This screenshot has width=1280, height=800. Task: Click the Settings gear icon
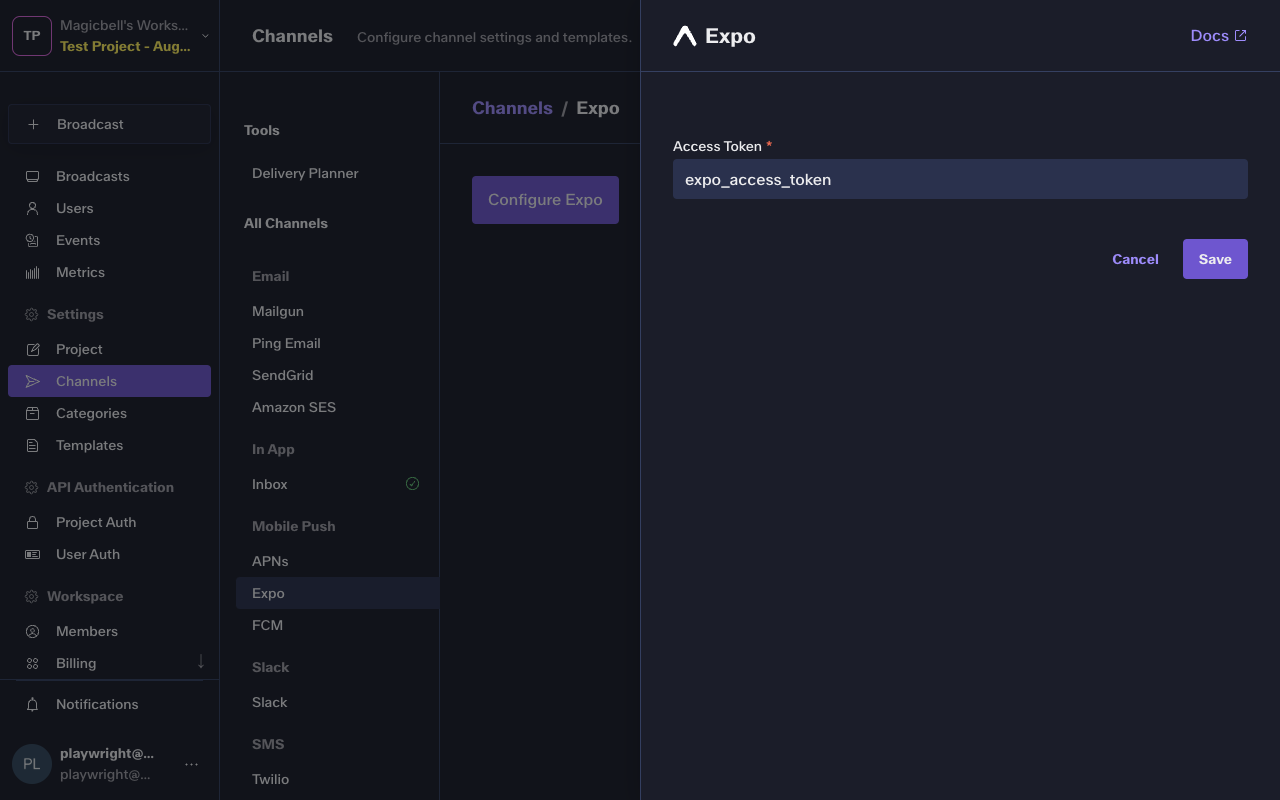click(31, 314)
